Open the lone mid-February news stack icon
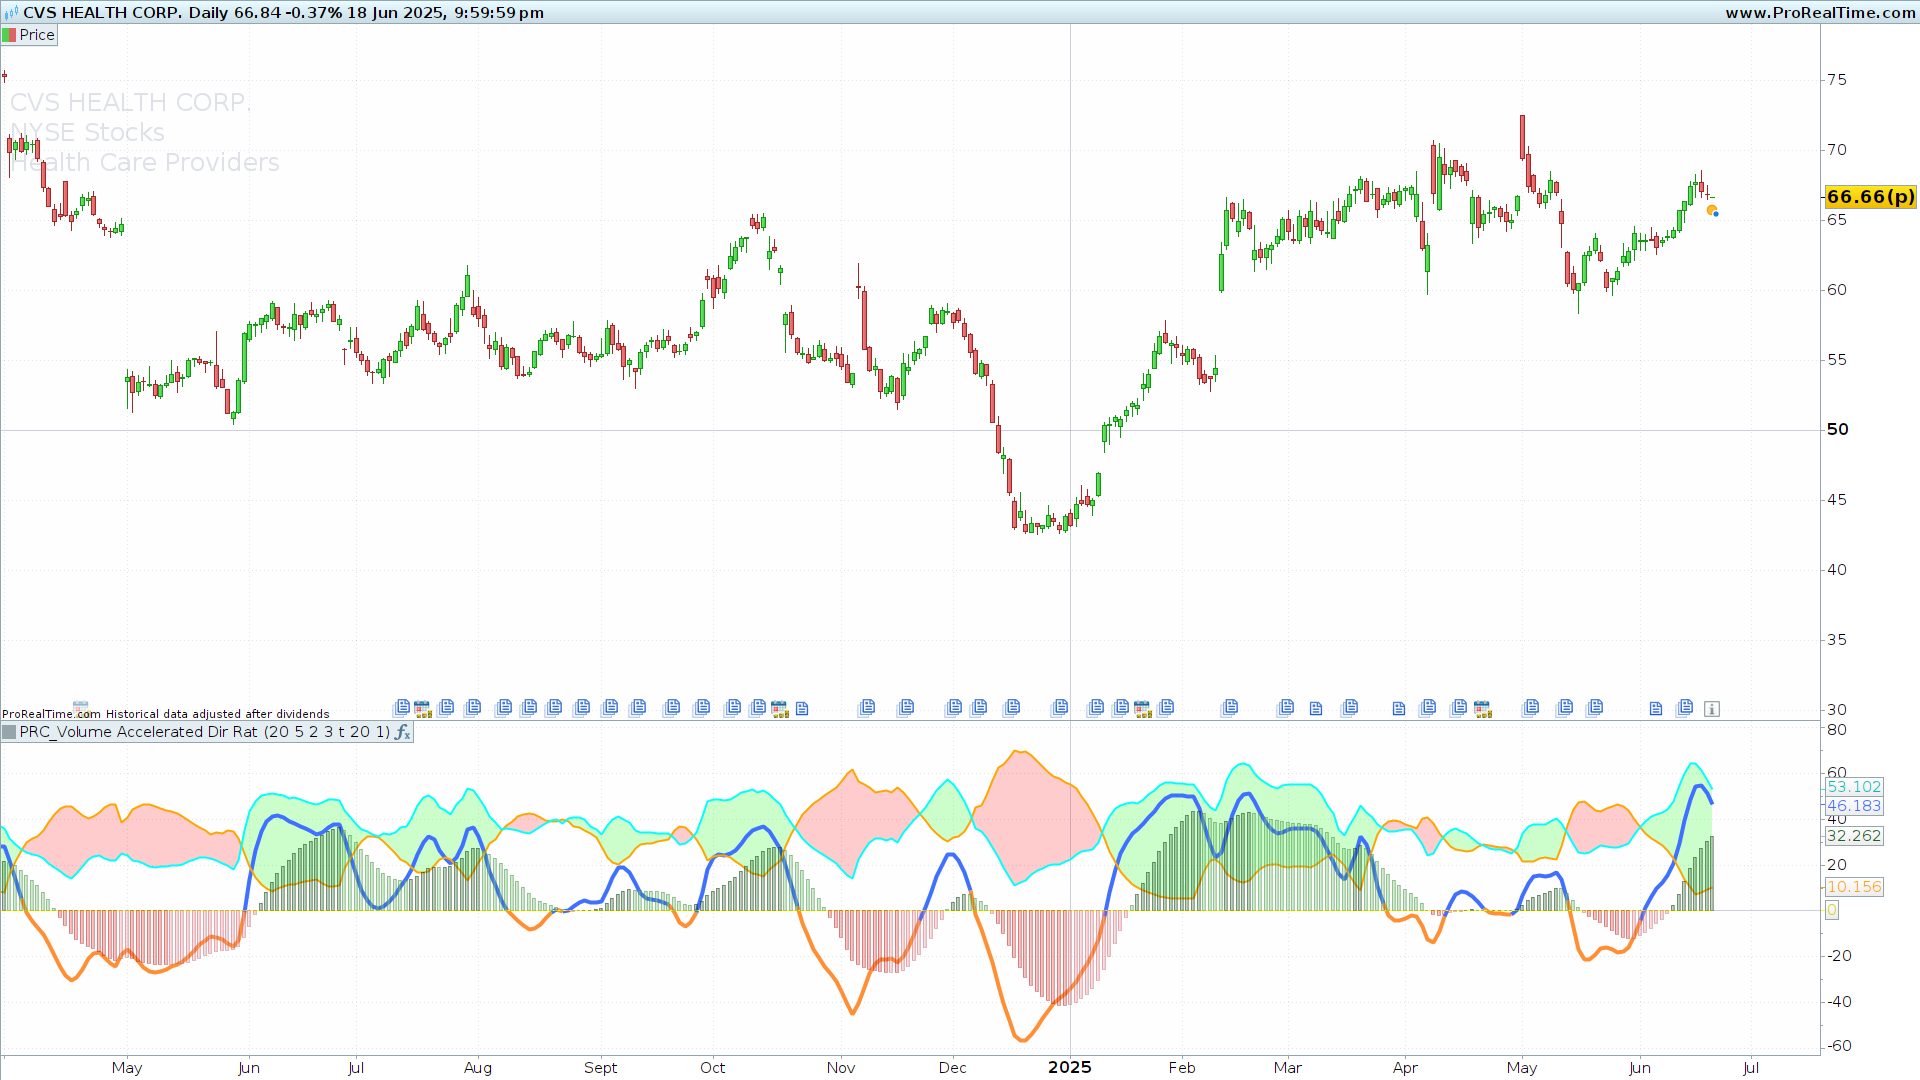 pos(1230,708)
